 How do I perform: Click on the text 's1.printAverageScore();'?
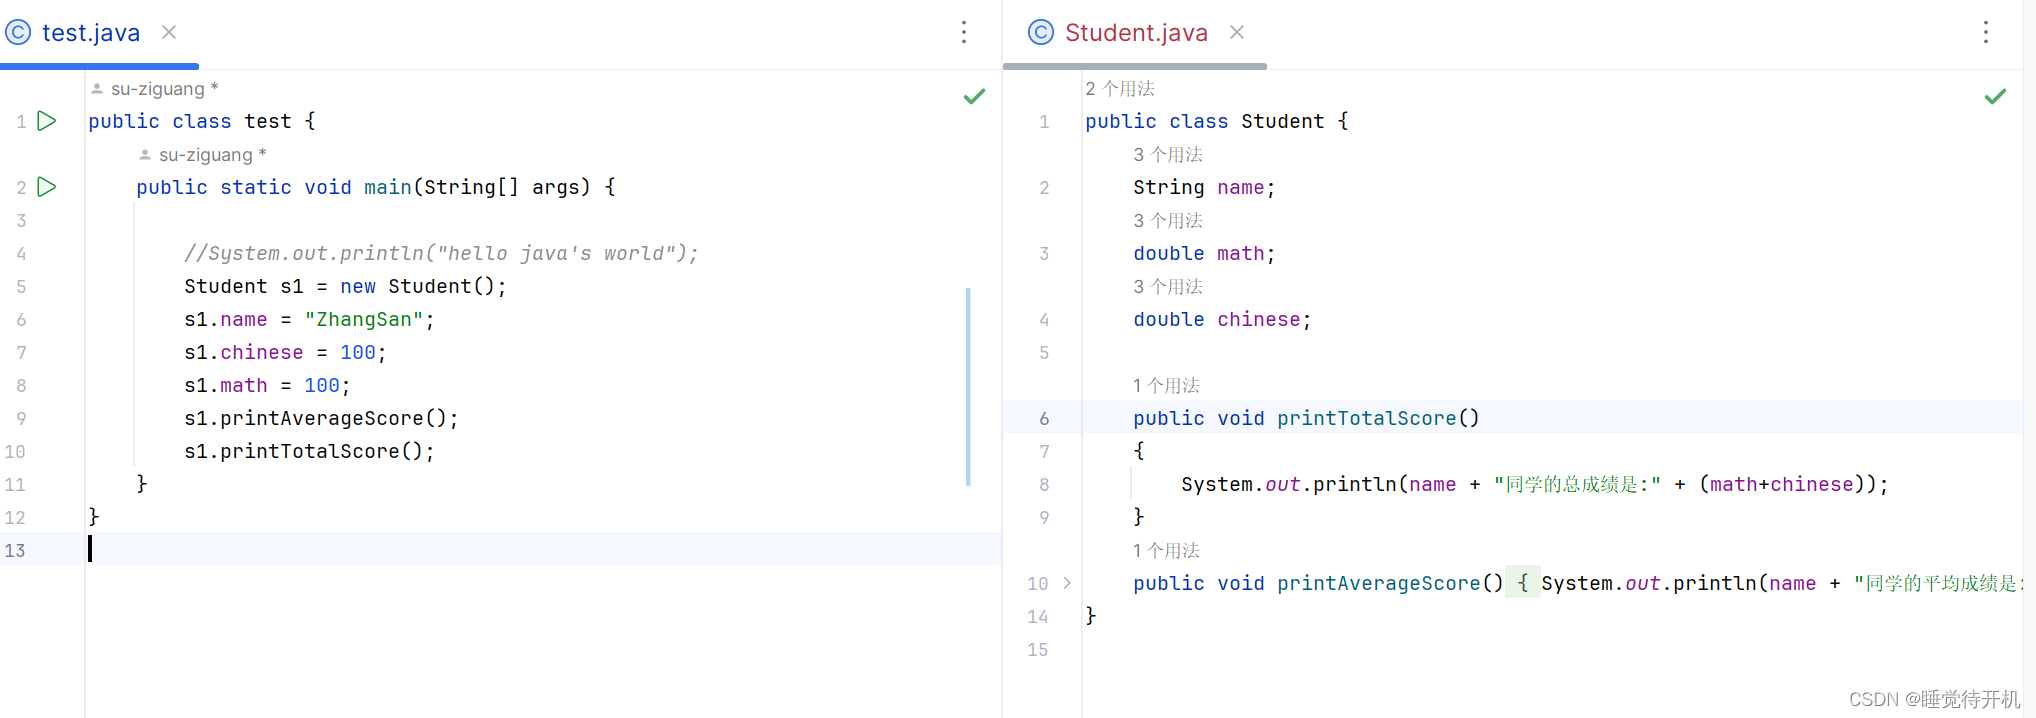point(321,419)
